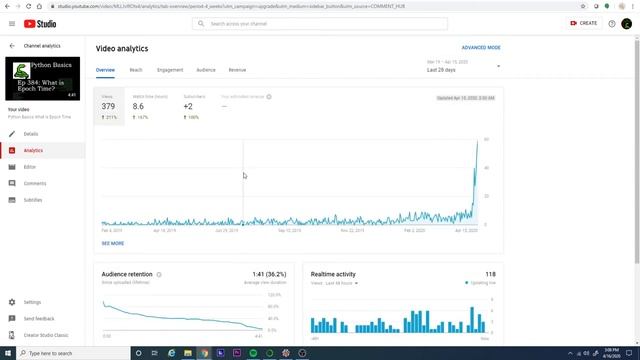Select the Views metric card showing 379
This screenshot has height=360, width=640.
pos(109,107)
